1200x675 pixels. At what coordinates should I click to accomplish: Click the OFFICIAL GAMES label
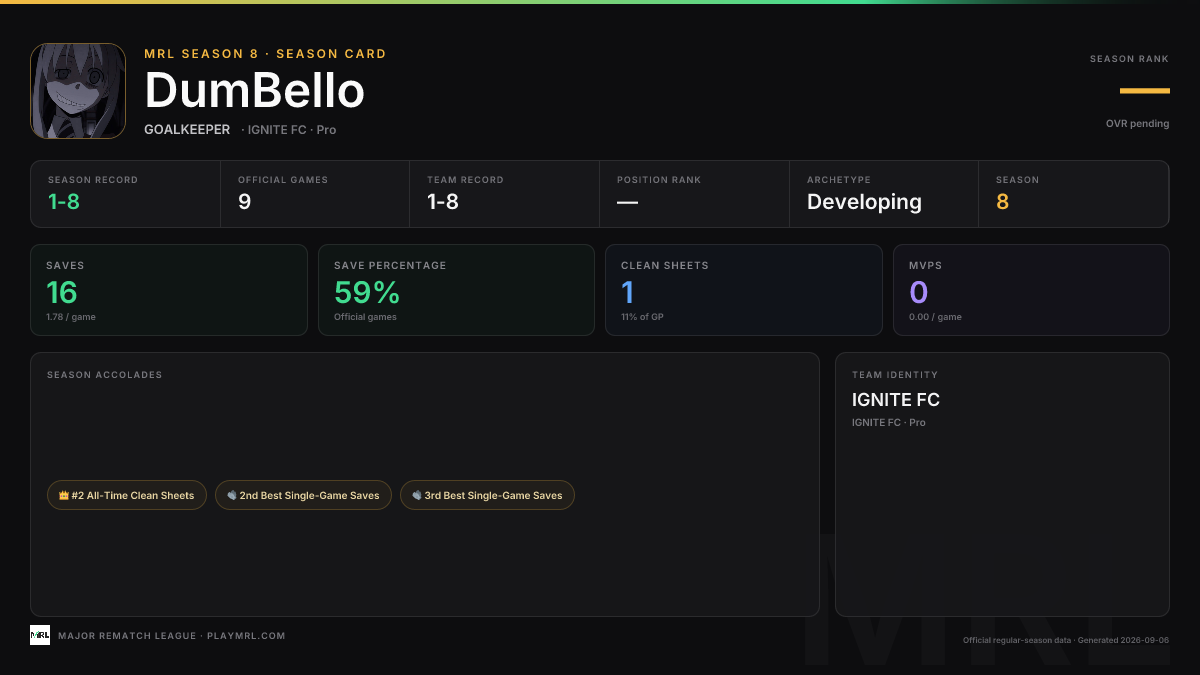(x=283, y=180)
